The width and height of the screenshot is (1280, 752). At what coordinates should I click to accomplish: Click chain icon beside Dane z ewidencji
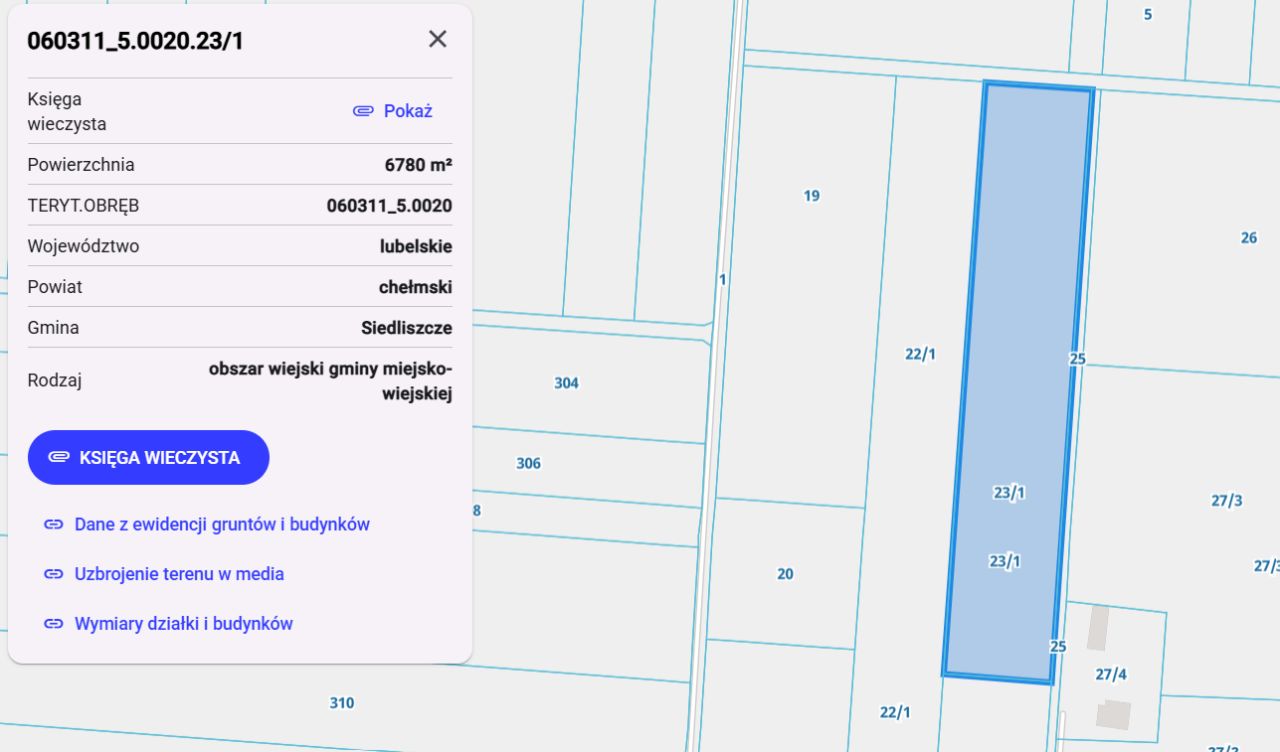click(x=53, y=524)
